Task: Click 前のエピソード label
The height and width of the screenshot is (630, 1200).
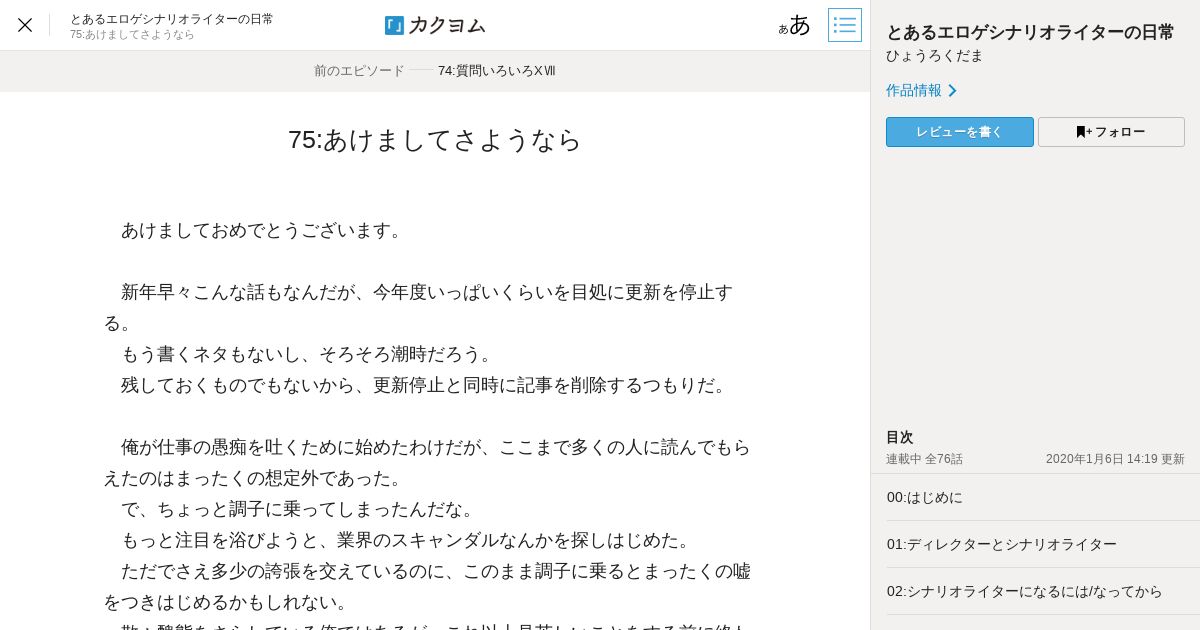Action: pos(359,71)
